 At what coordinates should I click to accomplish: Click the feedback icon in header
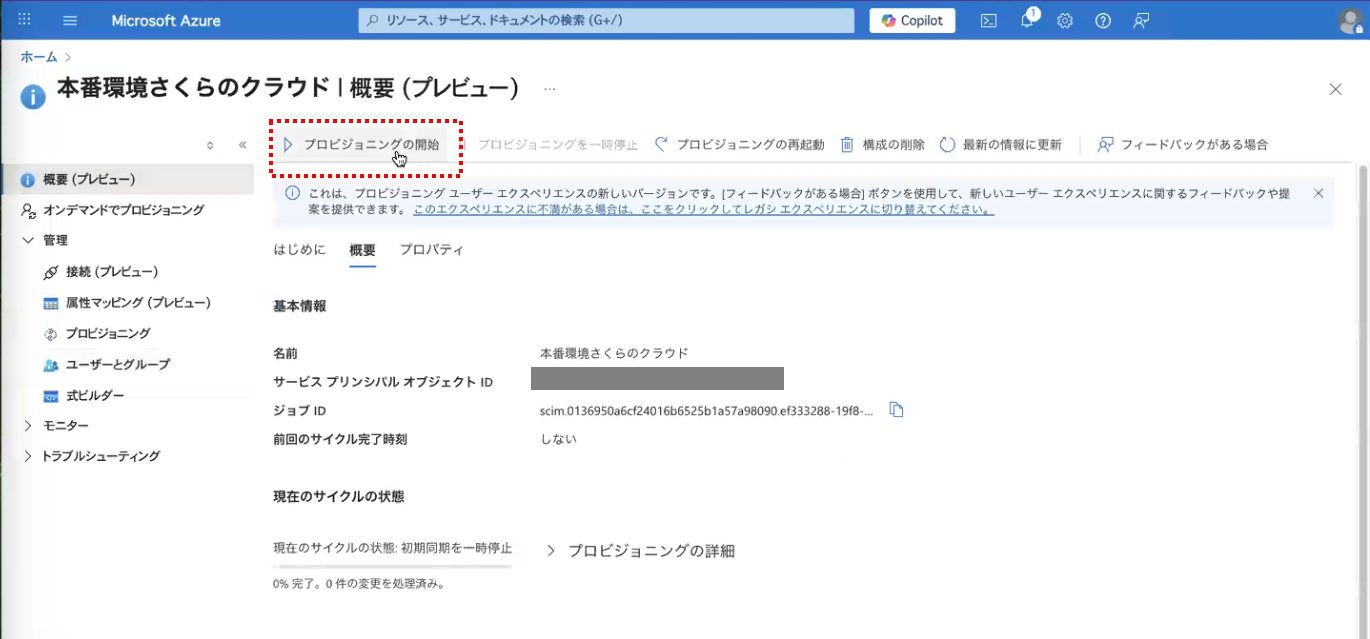pyautogui.click(x=1141, y=21)
